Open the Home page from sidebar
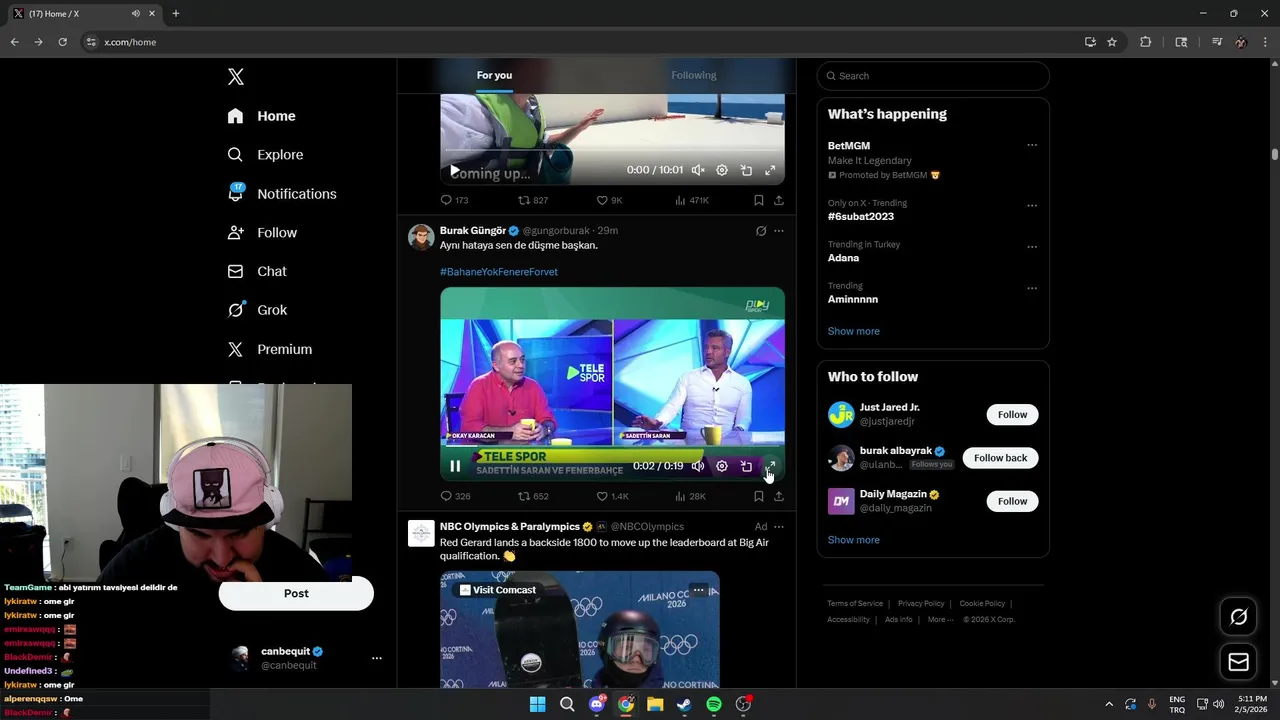Screen dimensions: 1280x720 pos(261,116)
